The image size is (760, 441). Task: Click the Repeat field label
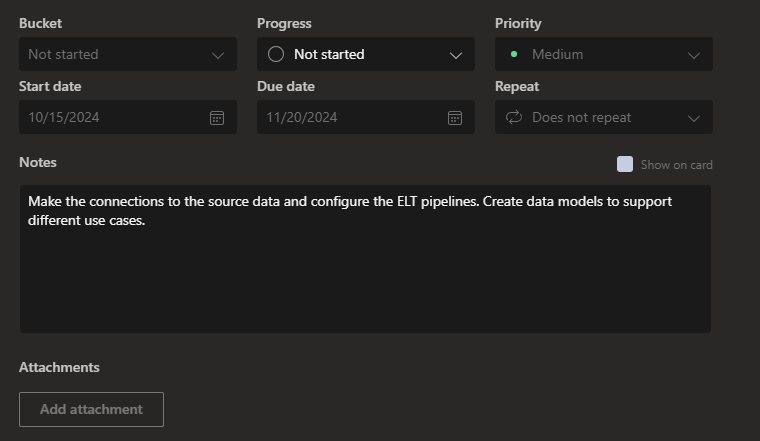(517, 86)
